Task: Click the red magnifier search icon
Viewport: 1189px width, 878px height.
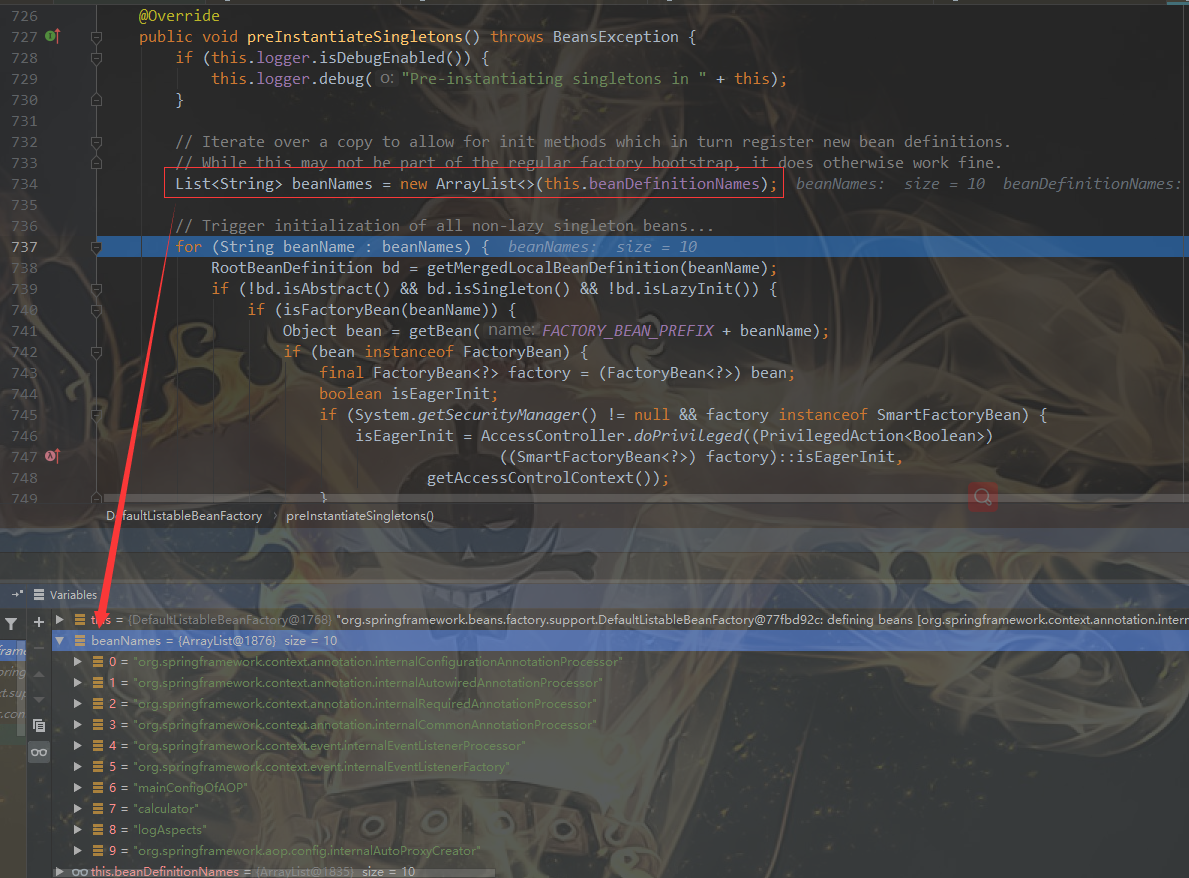Action: click(983, 497)
